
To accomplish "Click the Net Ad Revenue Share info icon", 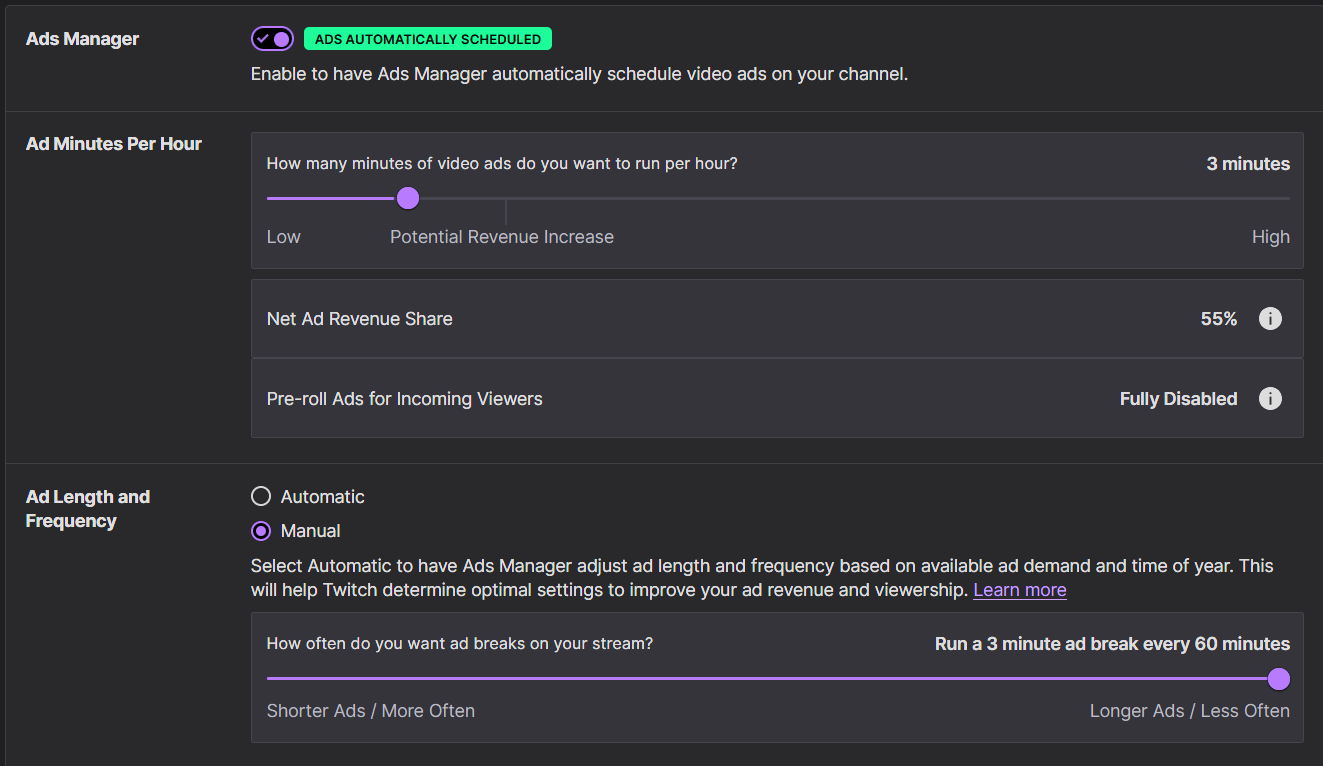I will [1269, 319].
